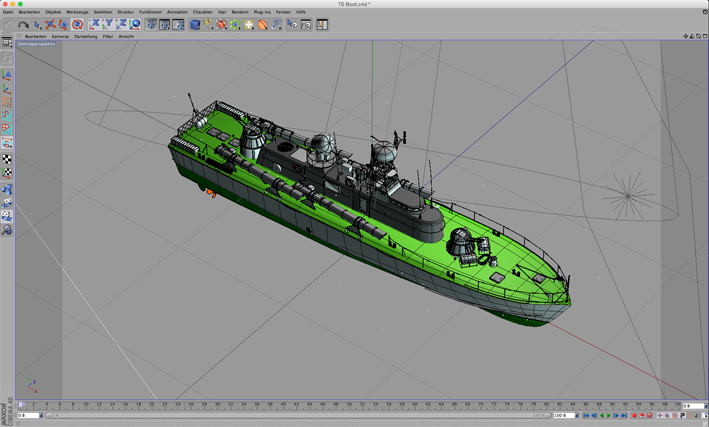The height and width of the screenshot is (427, 709).
Task: Click the red record keyframe button
Action: pos(634,415)
